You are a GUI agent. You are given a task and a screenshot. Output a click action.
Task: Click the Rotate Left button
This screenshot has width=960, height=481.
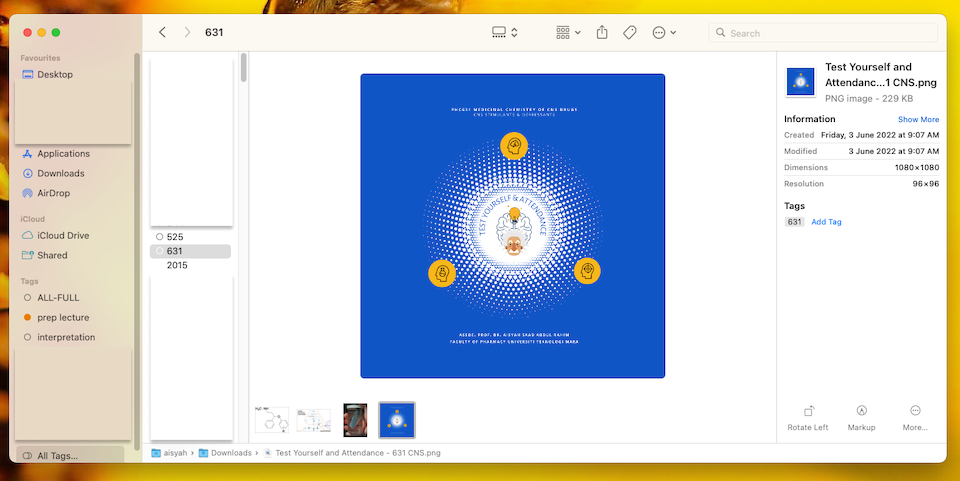tap(808, 418)
